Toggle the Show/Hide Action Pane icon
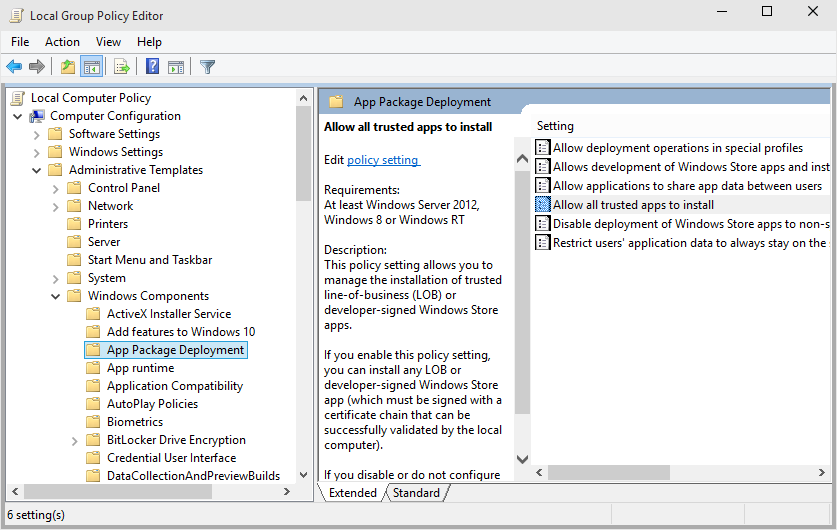 (x=176, y=67)
